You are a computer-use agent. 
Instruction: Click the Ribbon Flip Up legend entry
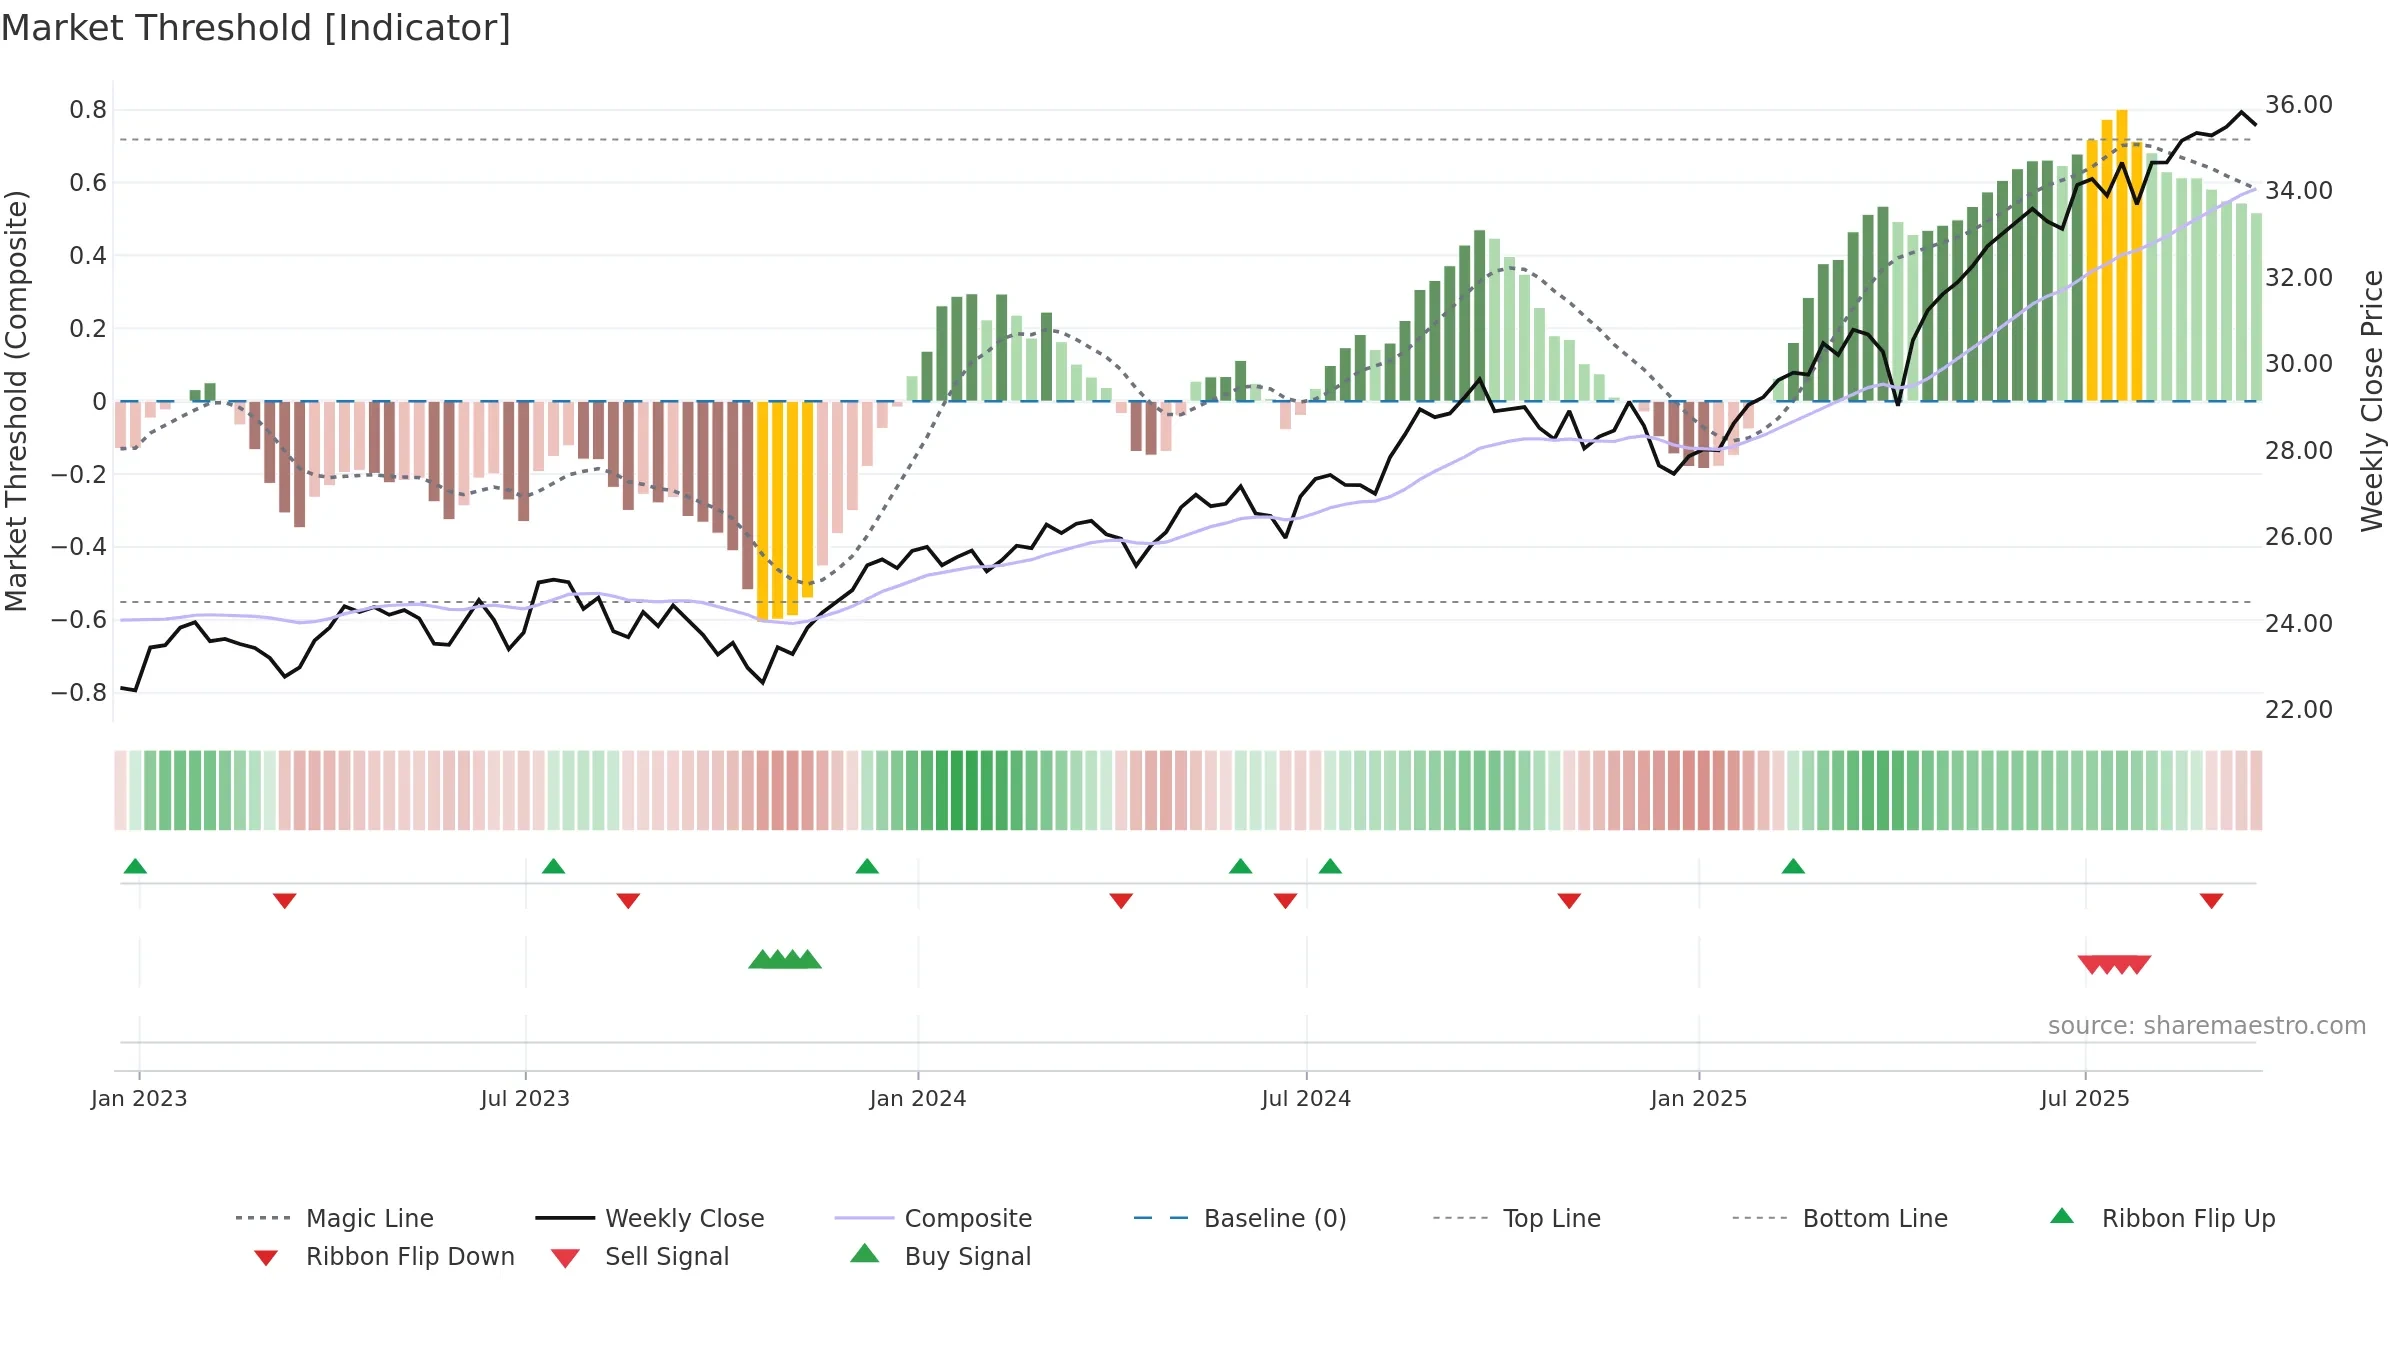click(x=2162, y=1218)
